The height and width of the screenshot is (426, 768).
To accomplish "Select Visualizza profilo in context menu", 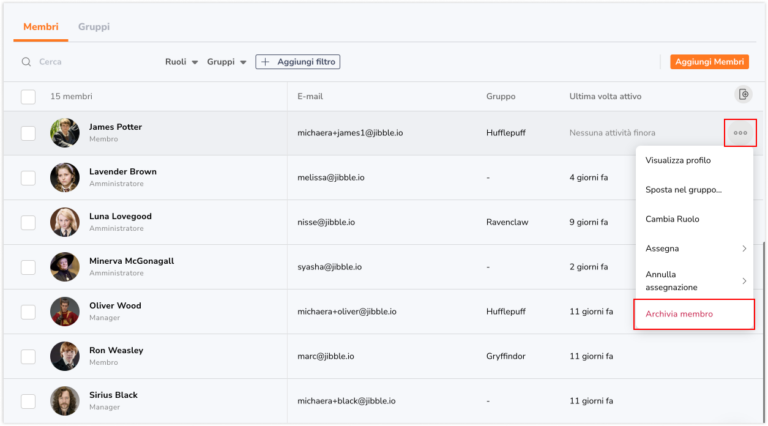I will (678, 161).
